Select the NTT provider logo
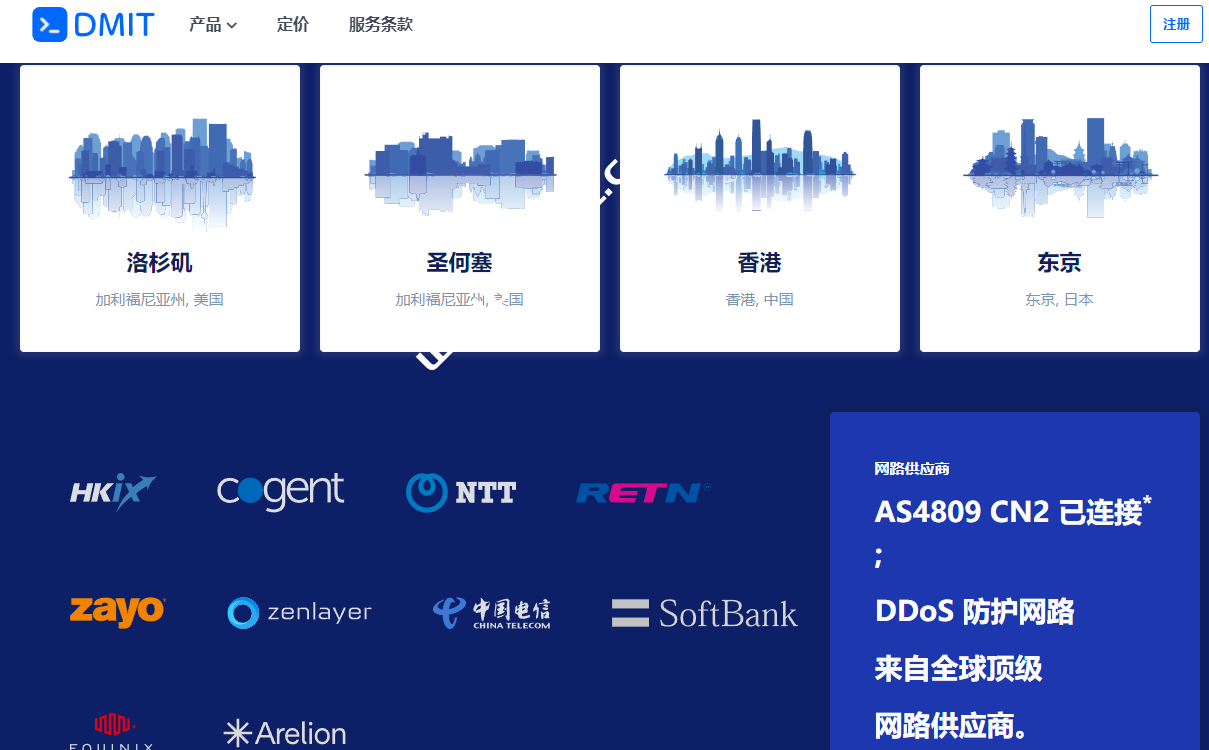 point(460,492)
